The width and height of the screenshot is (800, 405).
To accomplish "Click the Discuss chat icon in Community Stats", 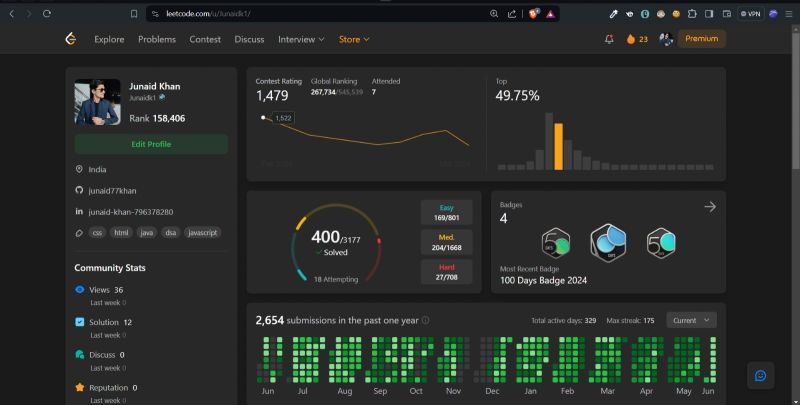I will [x=80, y=355].
